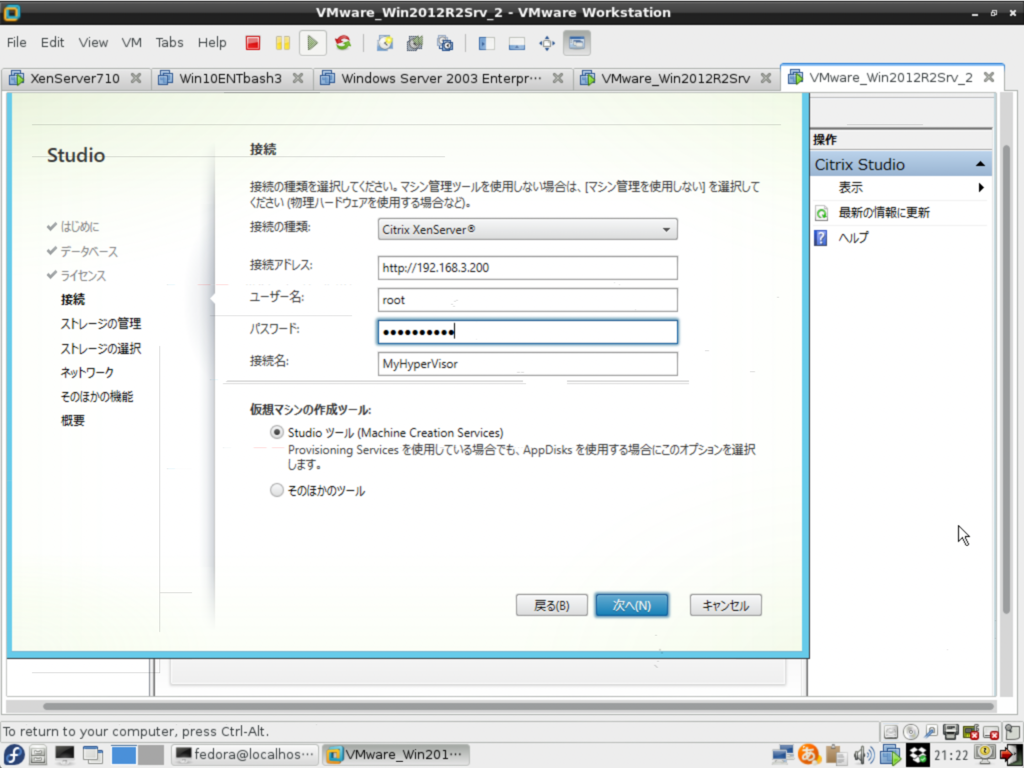Click the volume speaker tray icon
Screen dimensions: 1024x768
[x=863, y=755]
